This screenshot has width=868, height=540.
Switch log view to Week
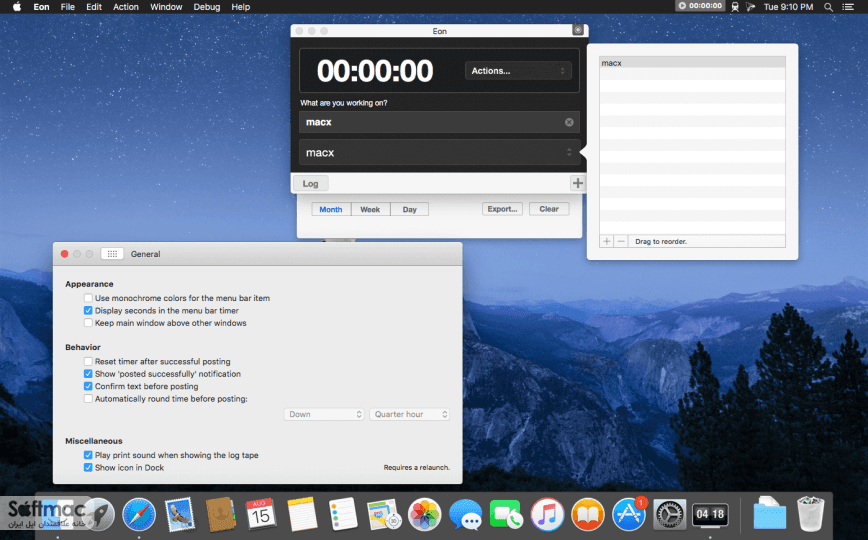tap(370, 209)
